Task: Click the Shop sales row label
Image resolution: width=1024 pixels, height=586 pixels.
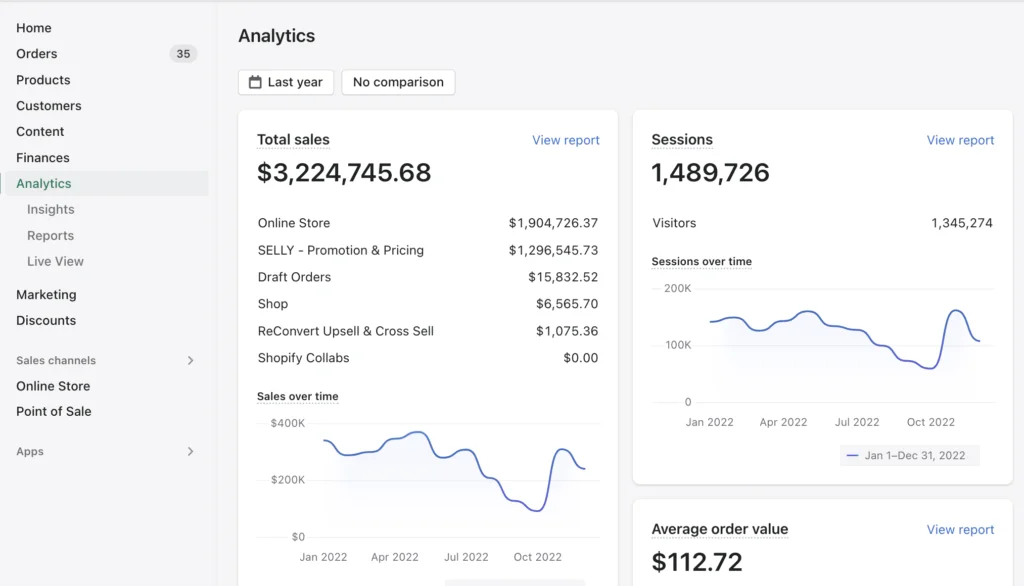Action: tap(273, 304)
